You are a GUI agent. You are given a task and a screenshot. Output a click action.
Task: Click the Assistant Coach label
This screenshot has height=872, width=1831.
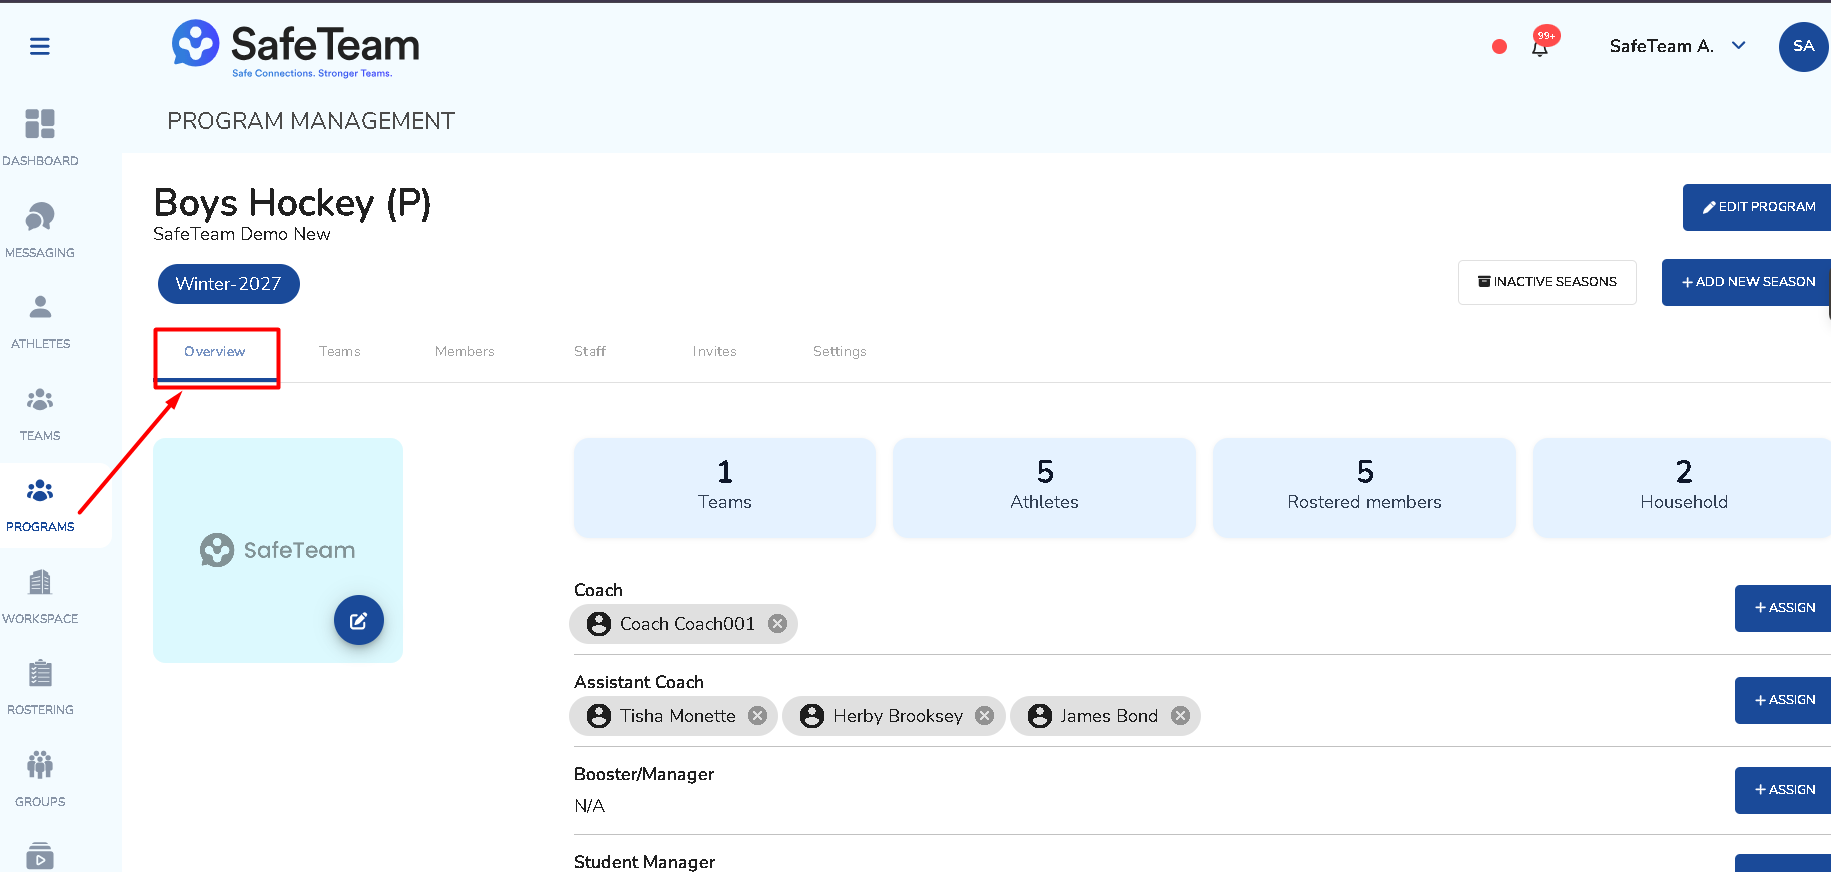coord(639,682)
